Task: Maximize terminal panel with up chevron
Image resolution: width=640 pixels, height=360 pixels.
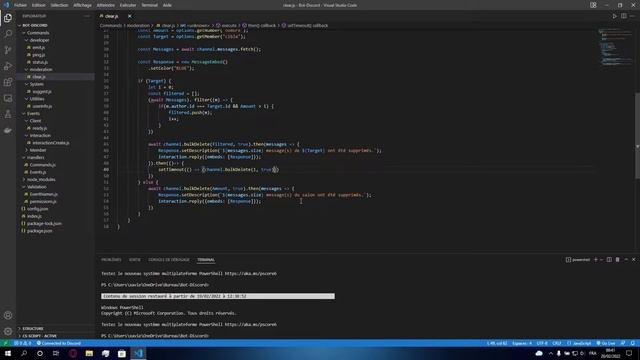Action: (626, 260)
